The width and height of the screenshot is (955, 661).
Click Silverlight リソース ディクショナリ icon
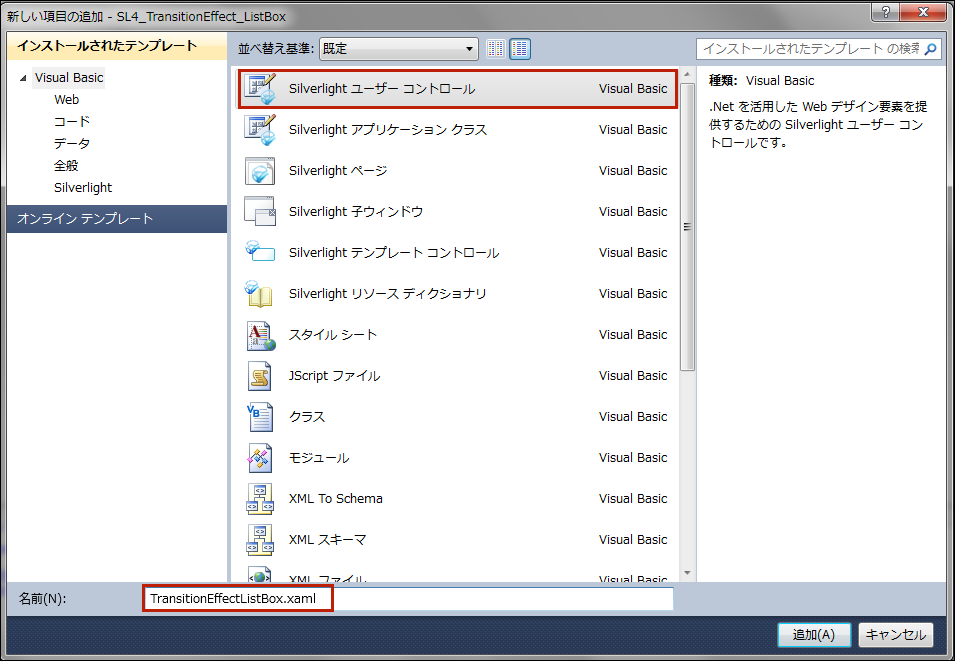tap(259, 294)
